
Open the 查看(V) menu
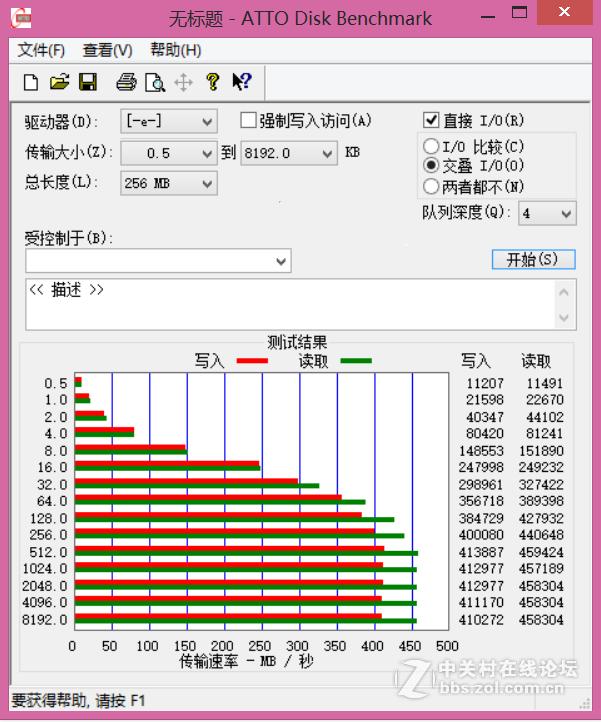pos(107,50)
